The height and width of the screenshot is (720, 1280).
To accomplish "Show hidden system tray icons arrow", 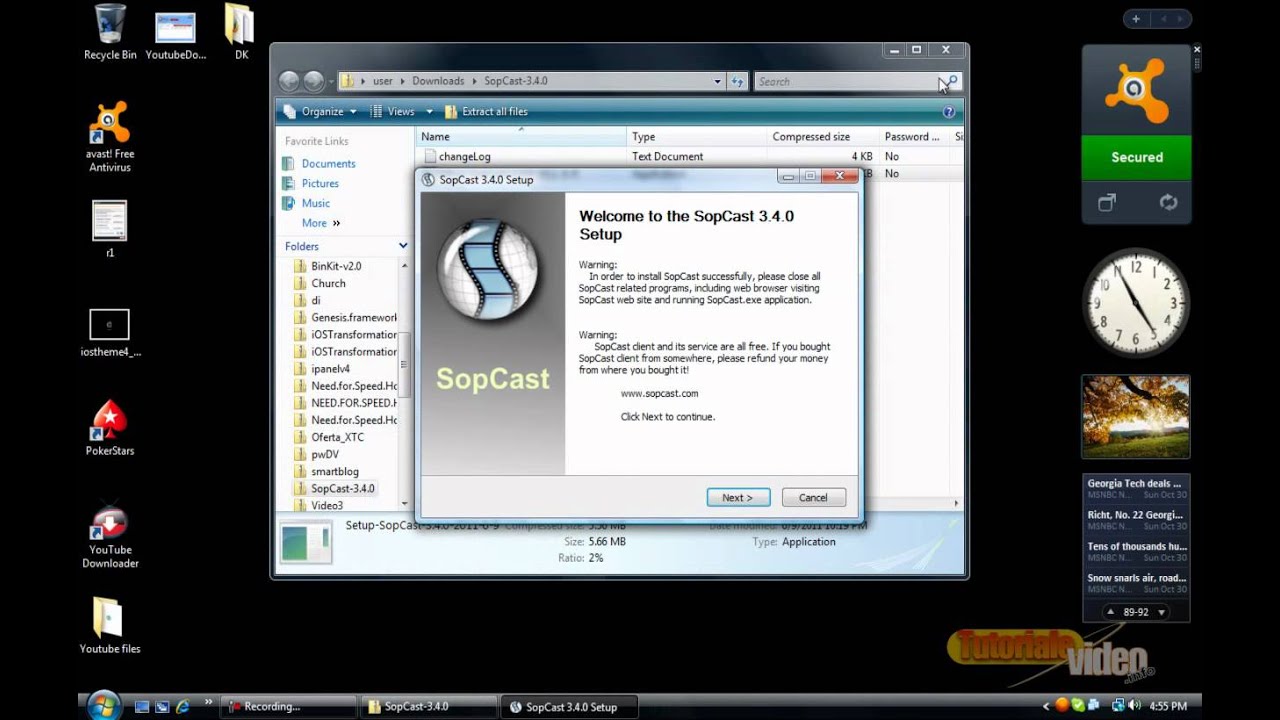I will (1046, 706).
